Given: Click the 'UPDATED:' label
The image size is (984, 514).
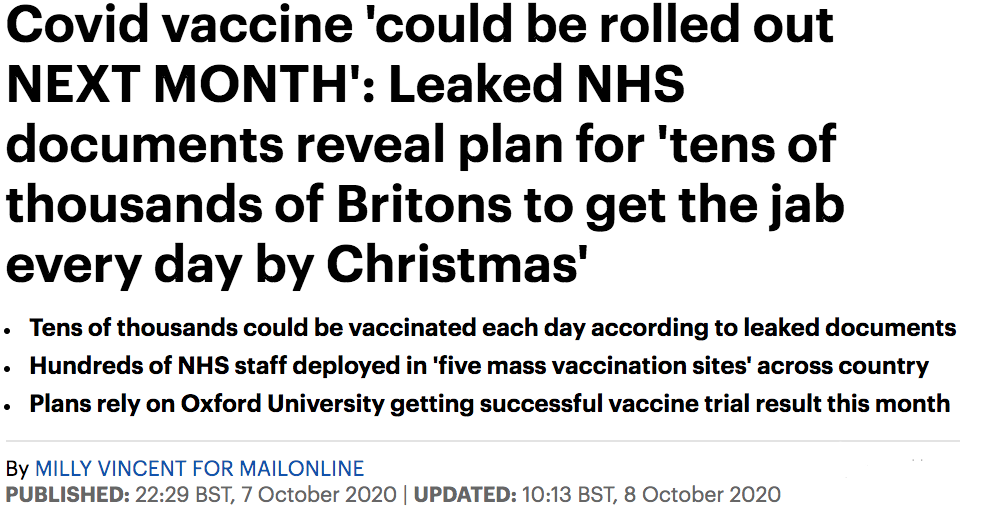Looking at the screenshot, I should (x=465, y=495).
